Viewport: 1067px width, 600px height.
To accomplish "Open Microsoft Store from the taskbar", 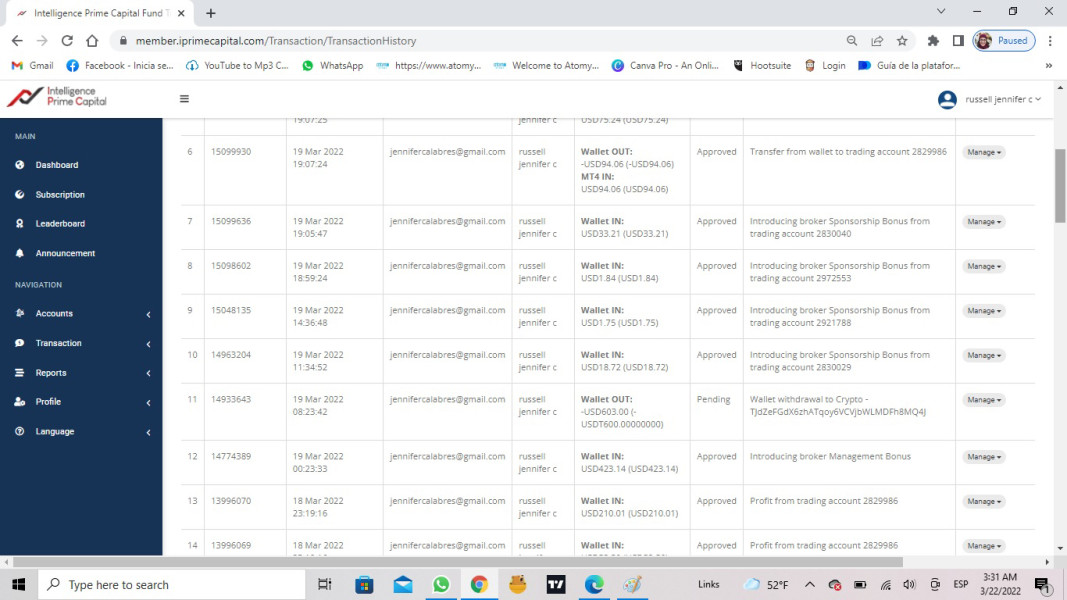I will (x=364, y=584).
